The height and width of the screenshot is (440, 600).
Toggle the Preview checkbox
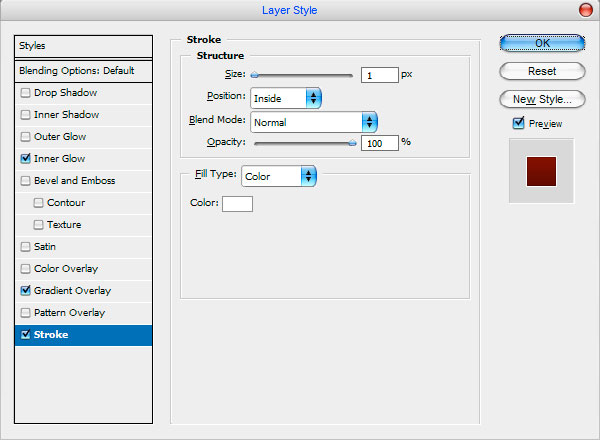pos(518,123)
